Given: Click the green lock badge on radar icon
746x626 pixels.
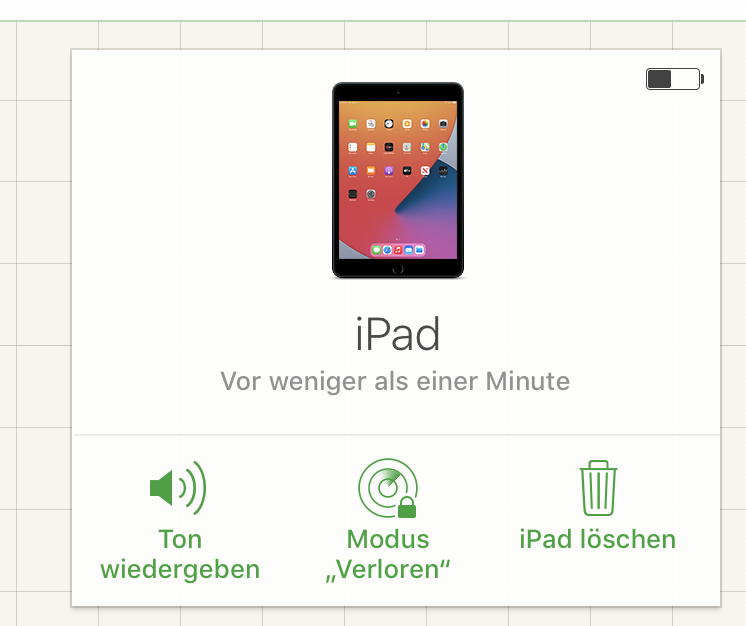Looking at the screenshot, I should pos(407,508).
